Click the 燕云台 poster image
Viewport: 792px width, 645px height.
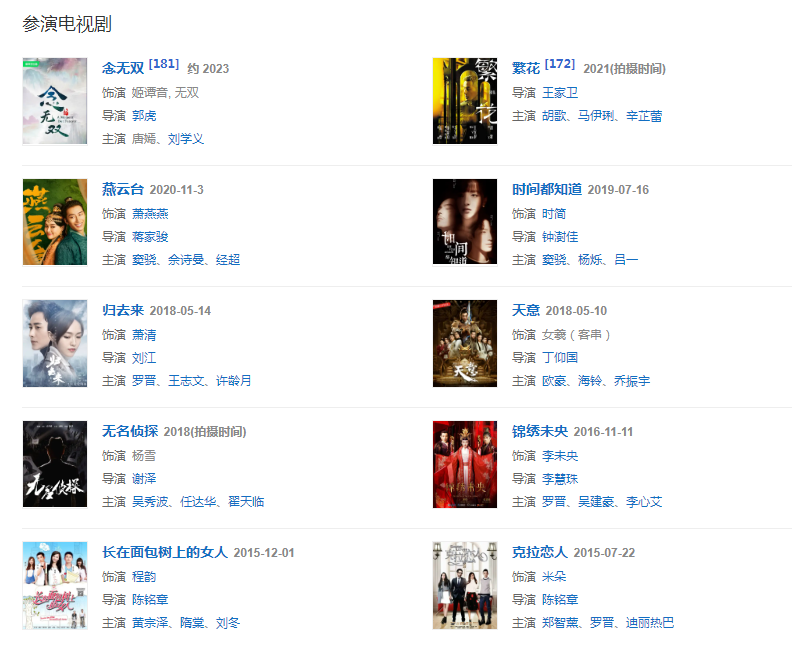coord(55,222)
